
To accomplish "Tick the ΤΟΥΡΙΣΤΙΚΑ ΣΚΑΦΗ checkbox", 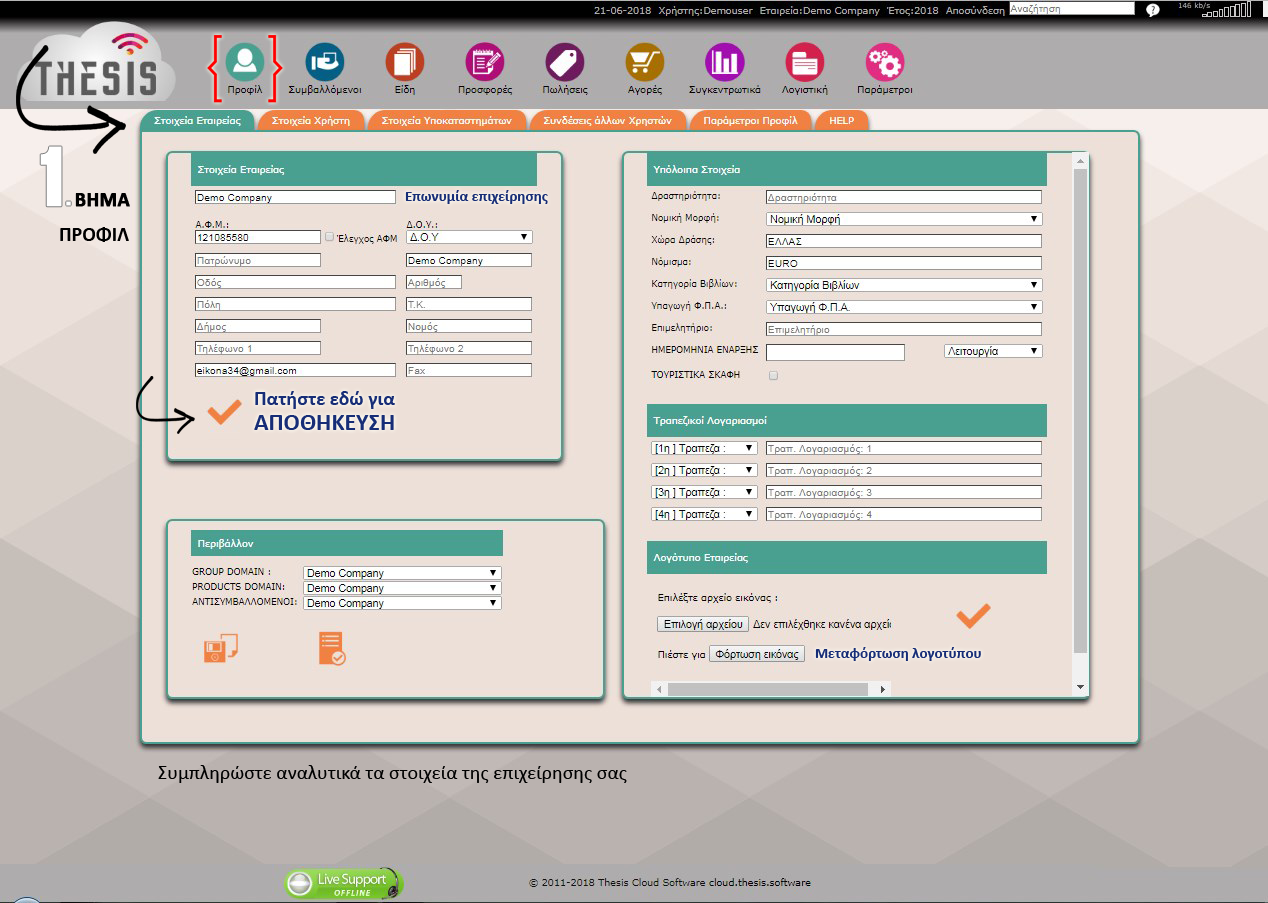I will click(x=773, y=376).
